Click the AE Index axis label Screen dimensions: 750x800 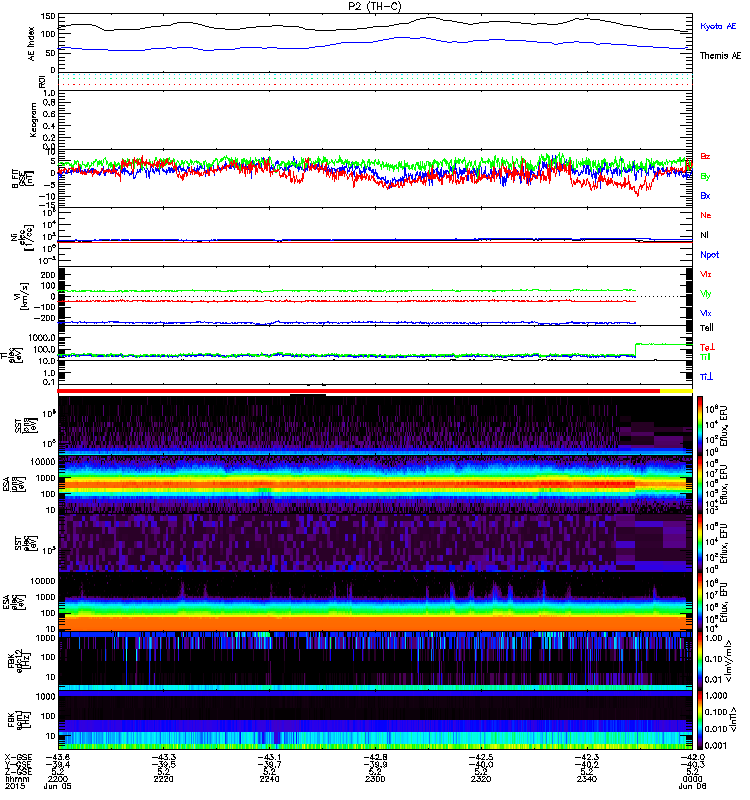[x=31, y=44]
